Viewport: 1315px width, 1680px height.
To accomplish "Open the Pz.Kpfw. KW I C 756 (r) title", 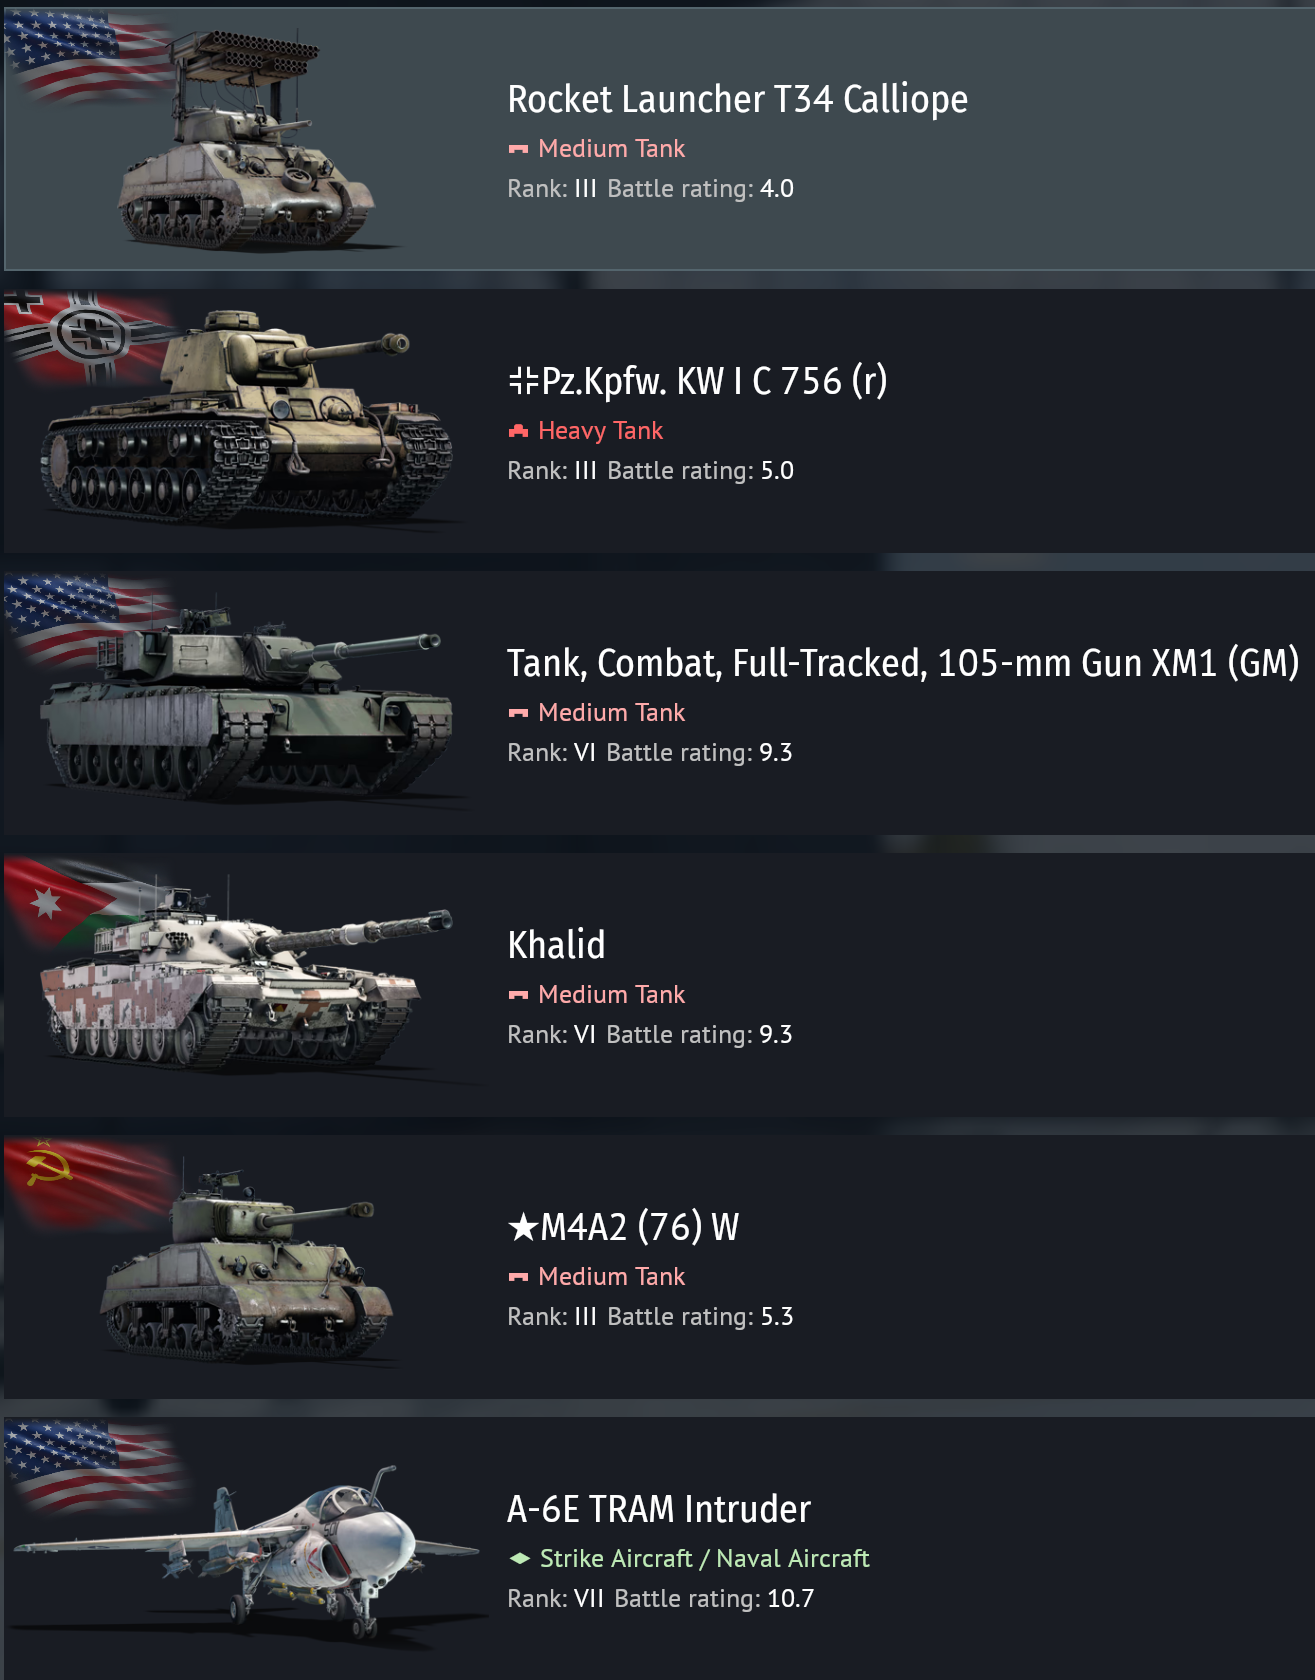I will click(x=697, y=381).
